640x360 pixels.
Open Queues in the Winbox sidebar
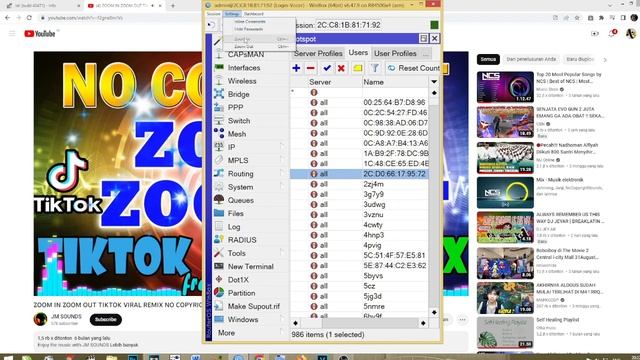click(x=240, y=200)
